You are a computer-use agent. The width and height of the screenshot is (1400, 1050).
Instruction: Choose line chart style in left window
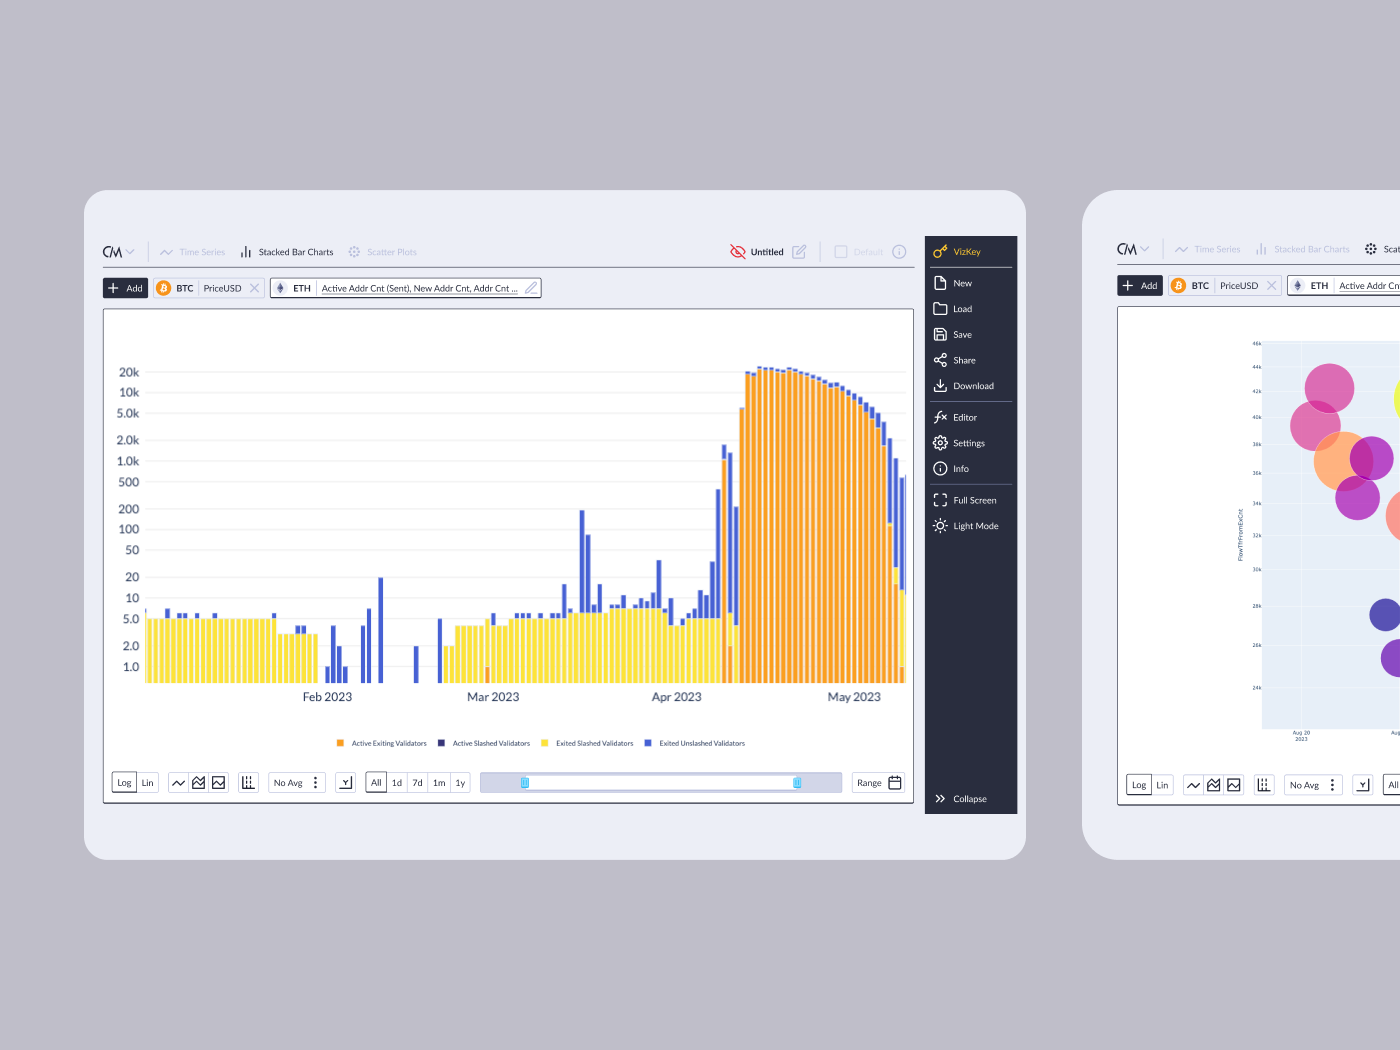[178, 783]
